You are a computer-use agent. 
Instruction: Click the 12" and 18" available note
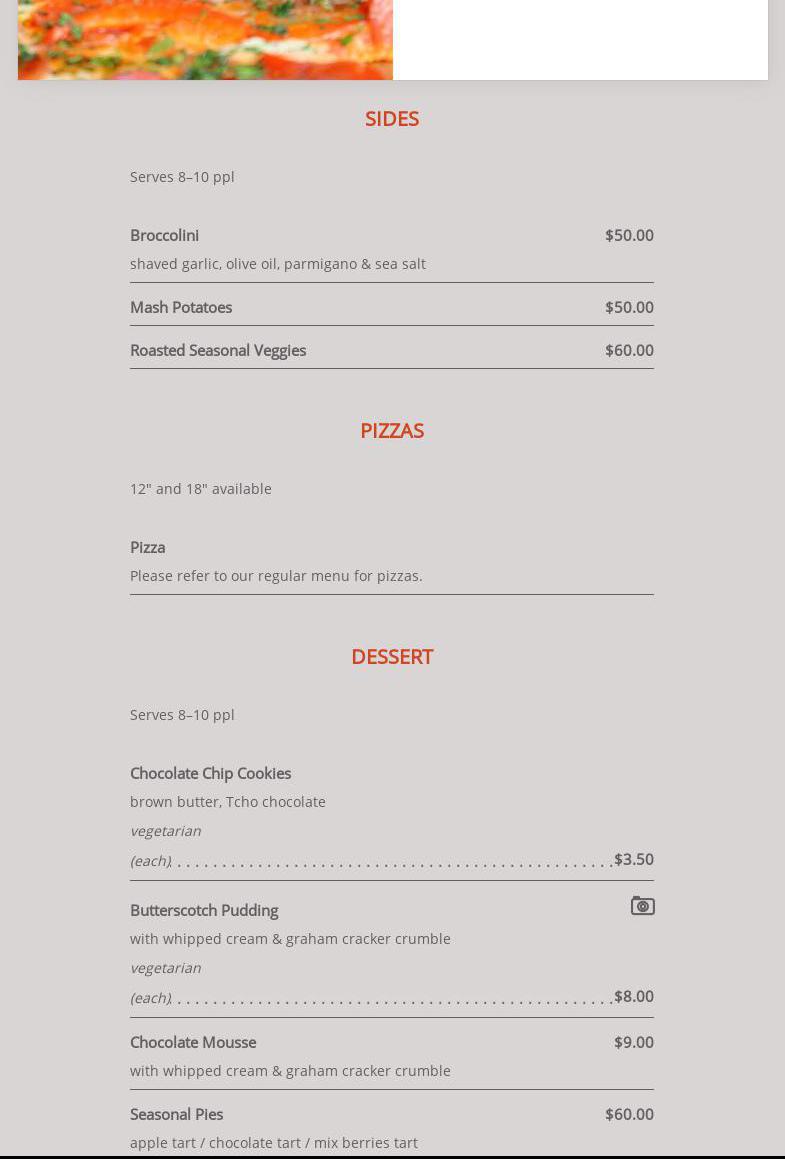tap(201, 489)
